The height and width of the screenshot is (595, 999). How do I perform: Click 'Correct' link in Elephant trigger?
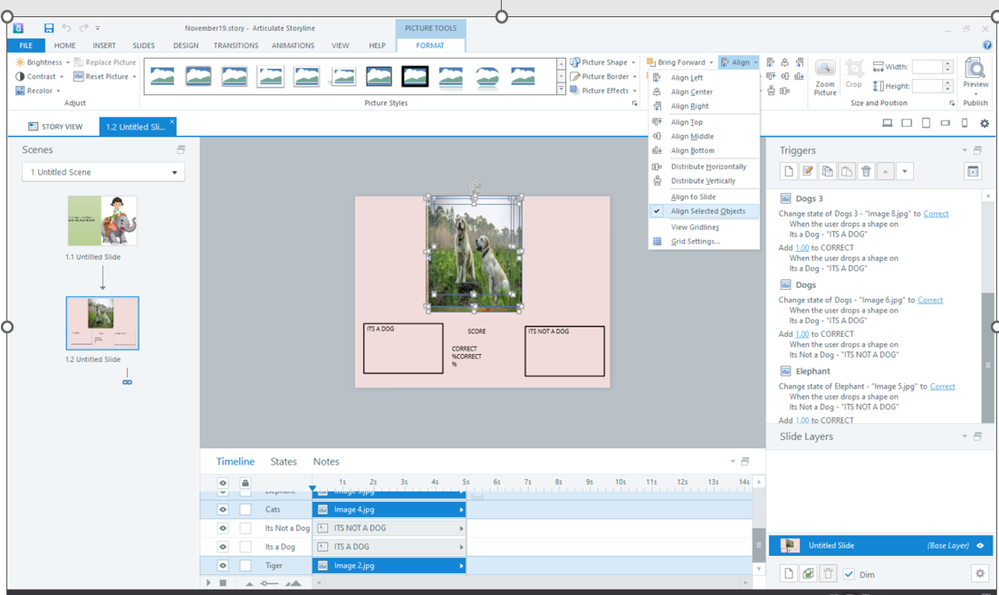click(x=942, y=386)
